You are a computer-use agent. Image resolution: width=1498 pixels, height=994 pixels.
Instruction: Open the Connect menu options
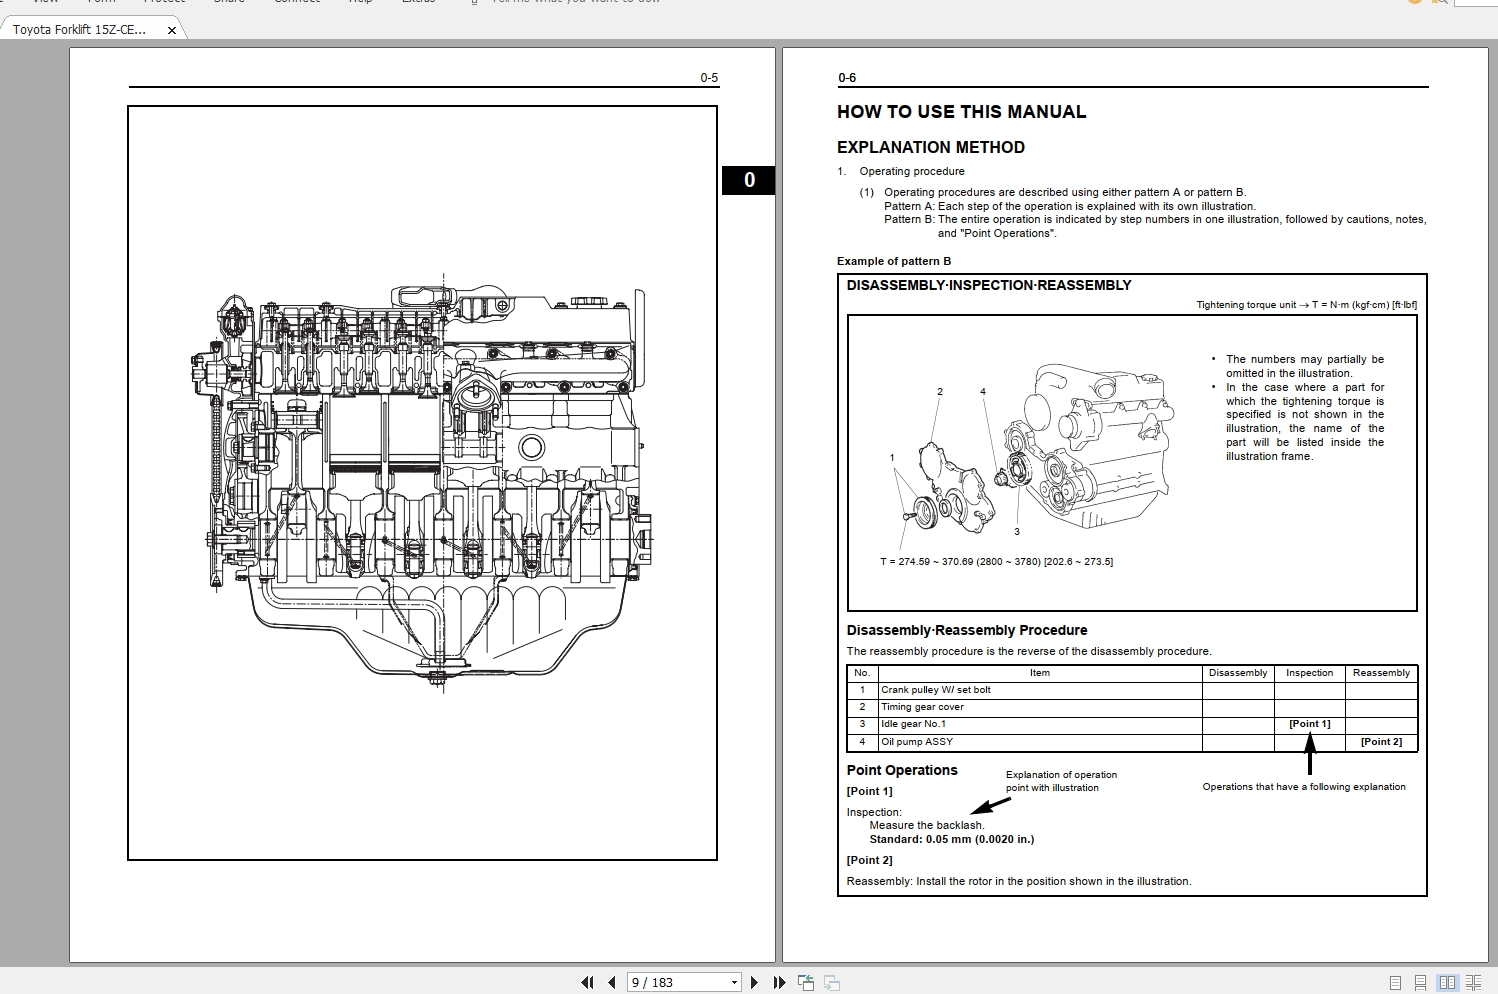[x=297, y=2]
